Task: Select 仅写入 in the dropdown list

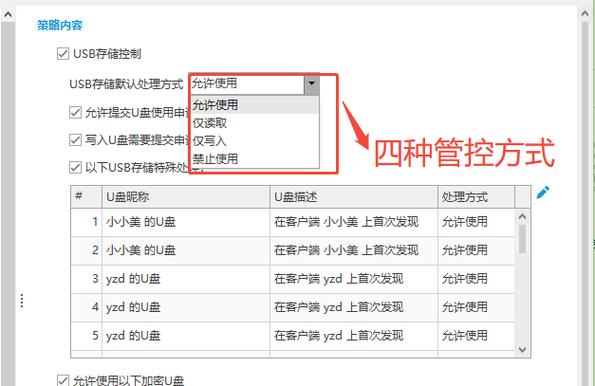Action: (x=254, y=141)
